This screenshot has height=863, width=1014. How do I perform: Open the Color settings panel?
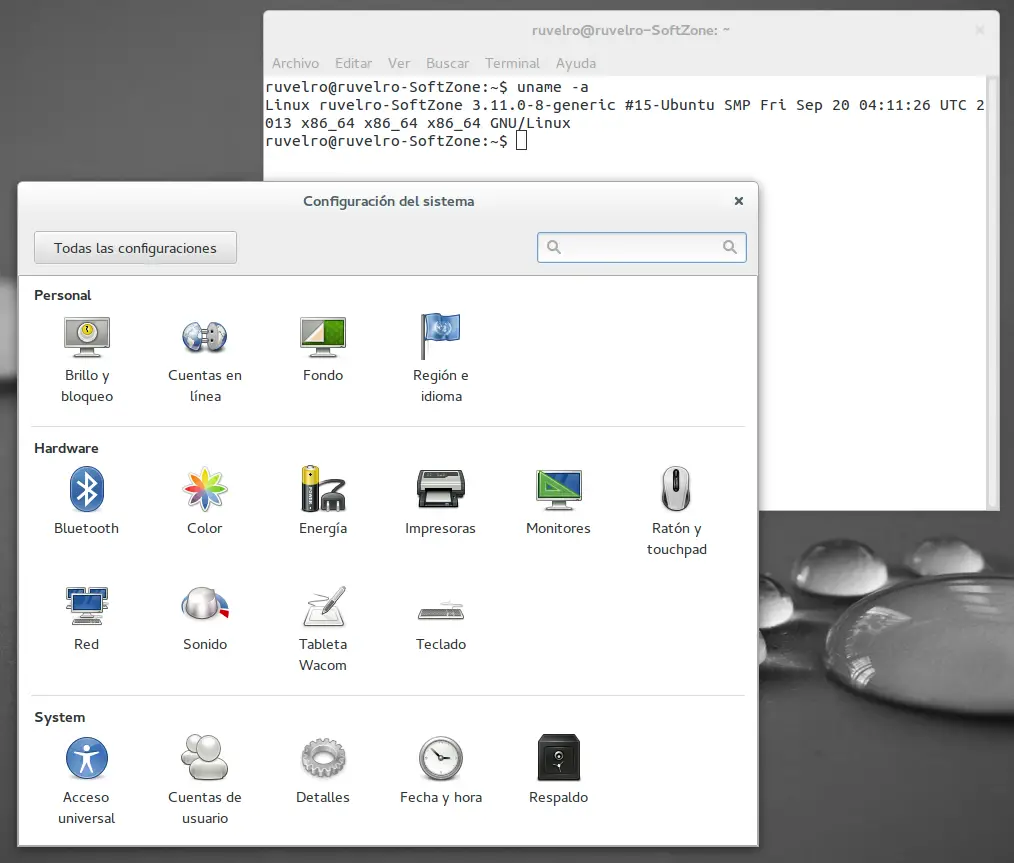(204, 501)
